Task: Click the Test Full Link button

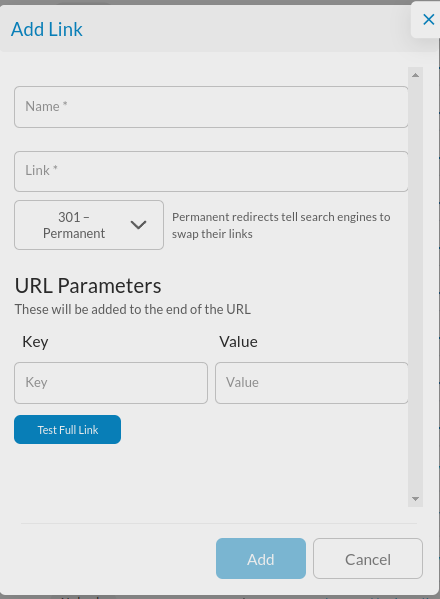Action: coord(68,430)
